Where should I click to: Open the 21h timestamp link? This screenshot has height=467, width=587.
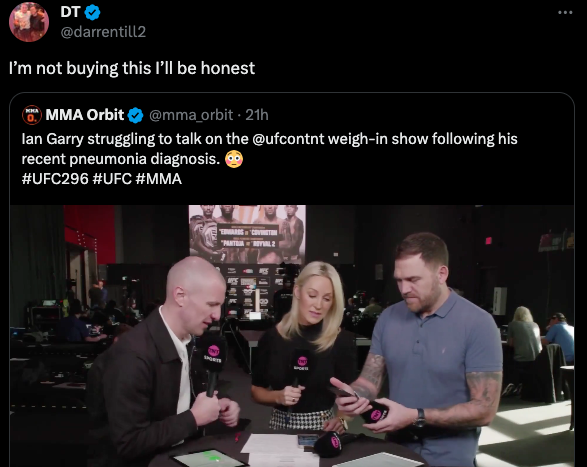(x=257, y=115)
